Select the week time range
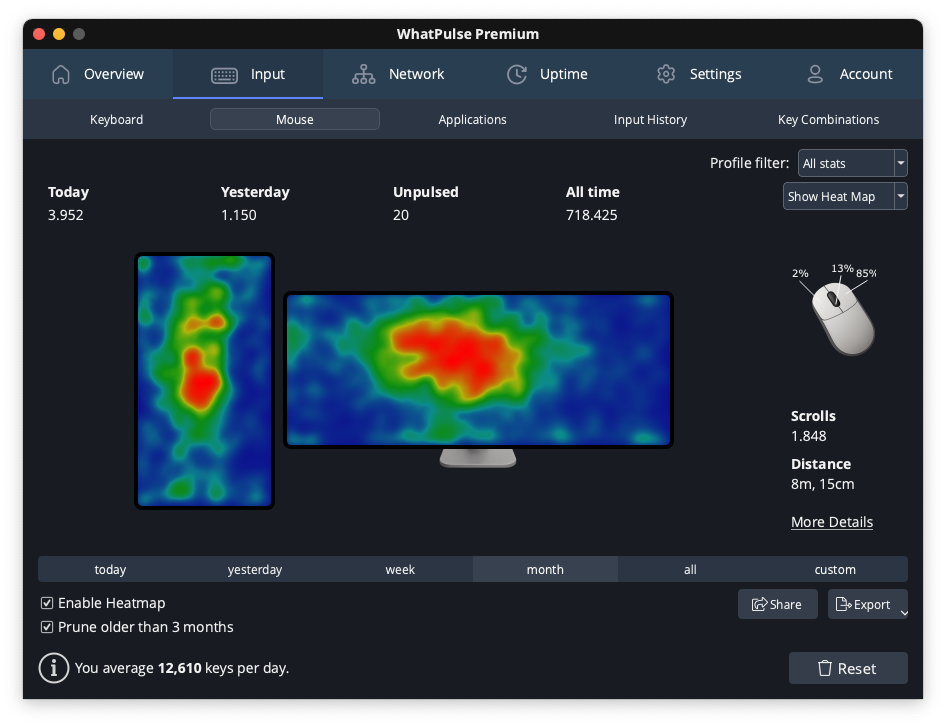Viewport: 946px width, 726px height. point(400,569)
